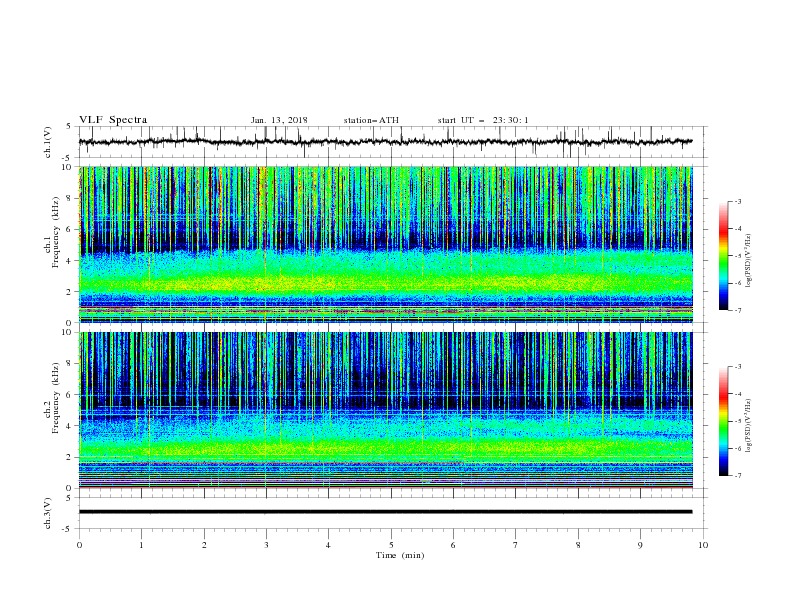The image size is (792, 612).
Task: Click the "-4" label on the ch.2 colorbar
Action: point(737,394)
